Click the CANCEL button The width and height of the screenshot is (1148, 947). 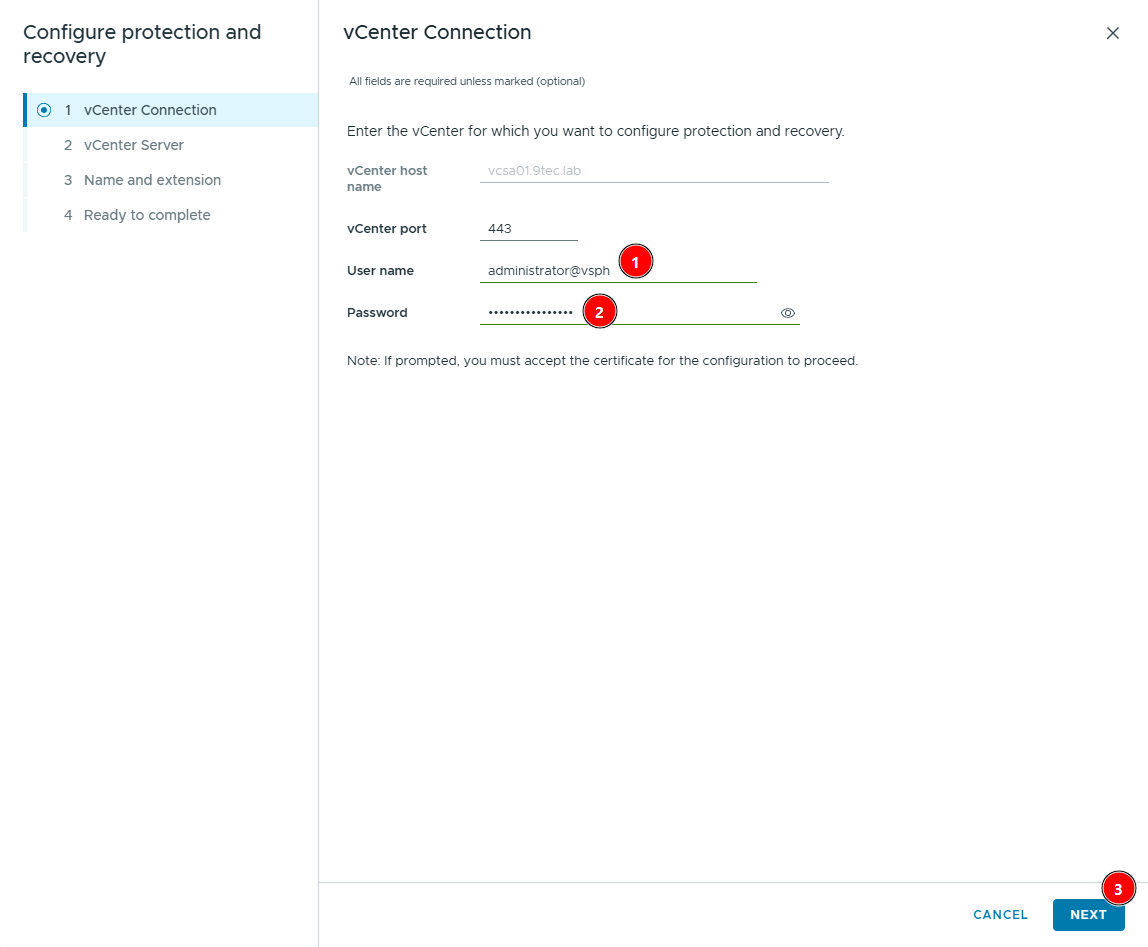[1000, 915]
